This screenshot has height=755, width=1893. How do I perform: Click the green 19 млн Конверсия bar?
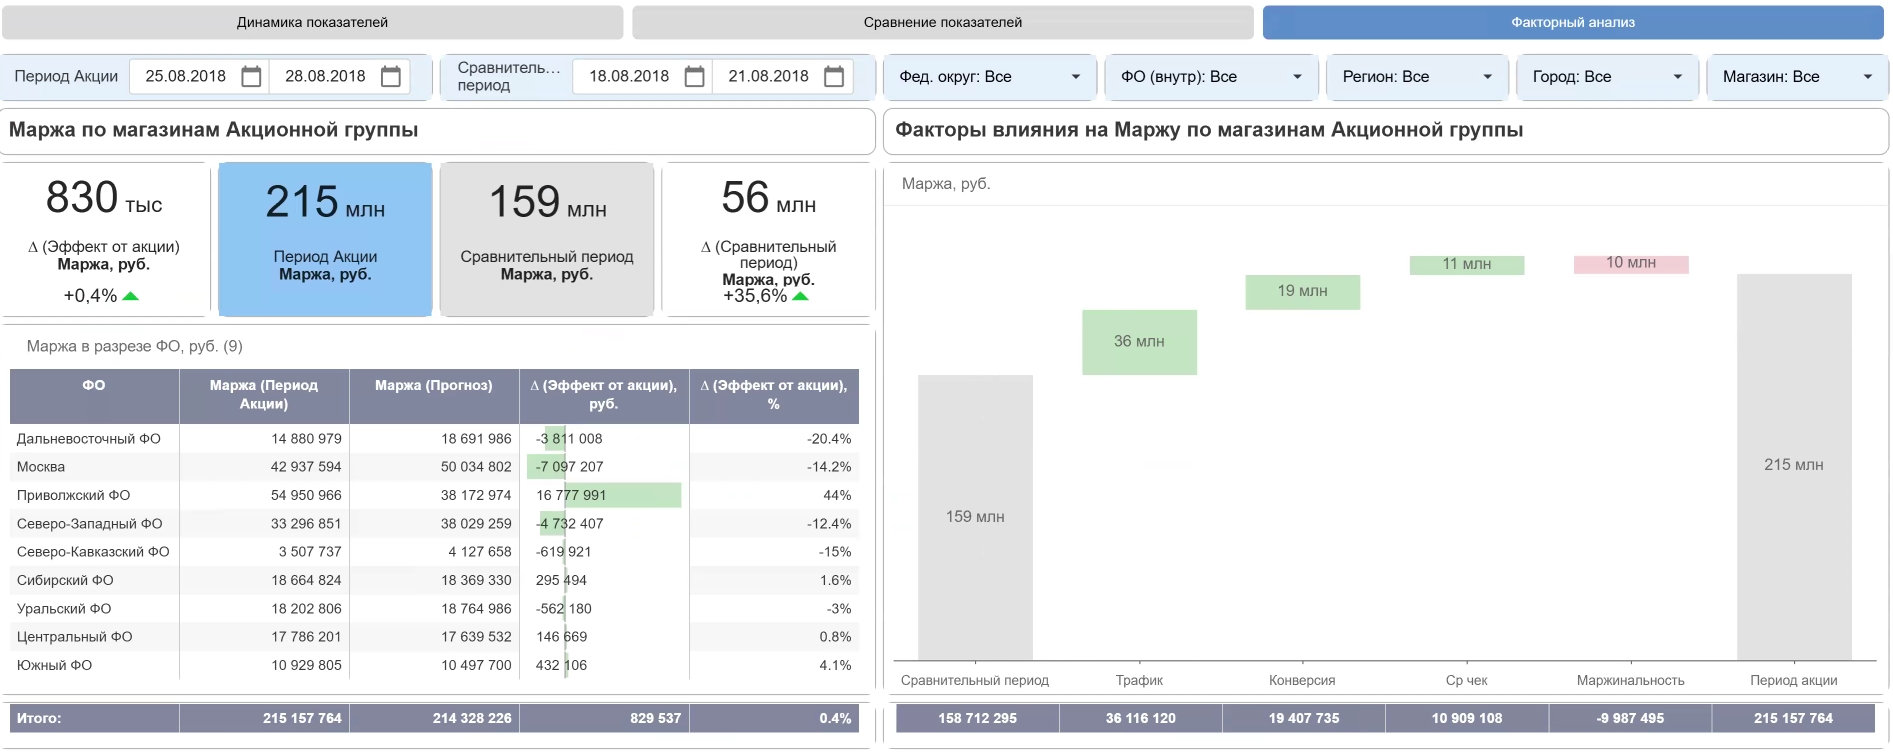[1302, 291]
